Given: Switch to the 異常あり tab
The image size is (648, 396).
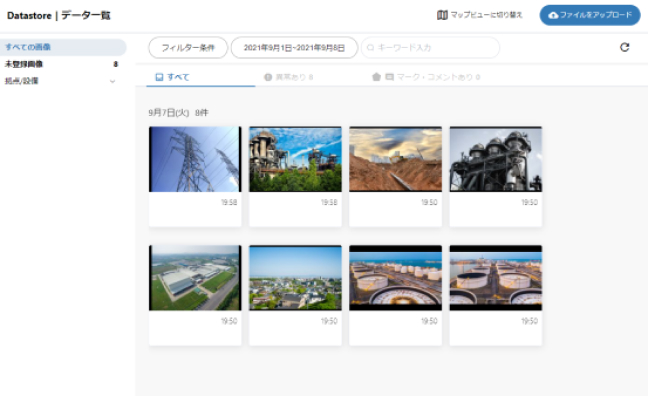Looking at the screenshot, I should tap(288, 77).
